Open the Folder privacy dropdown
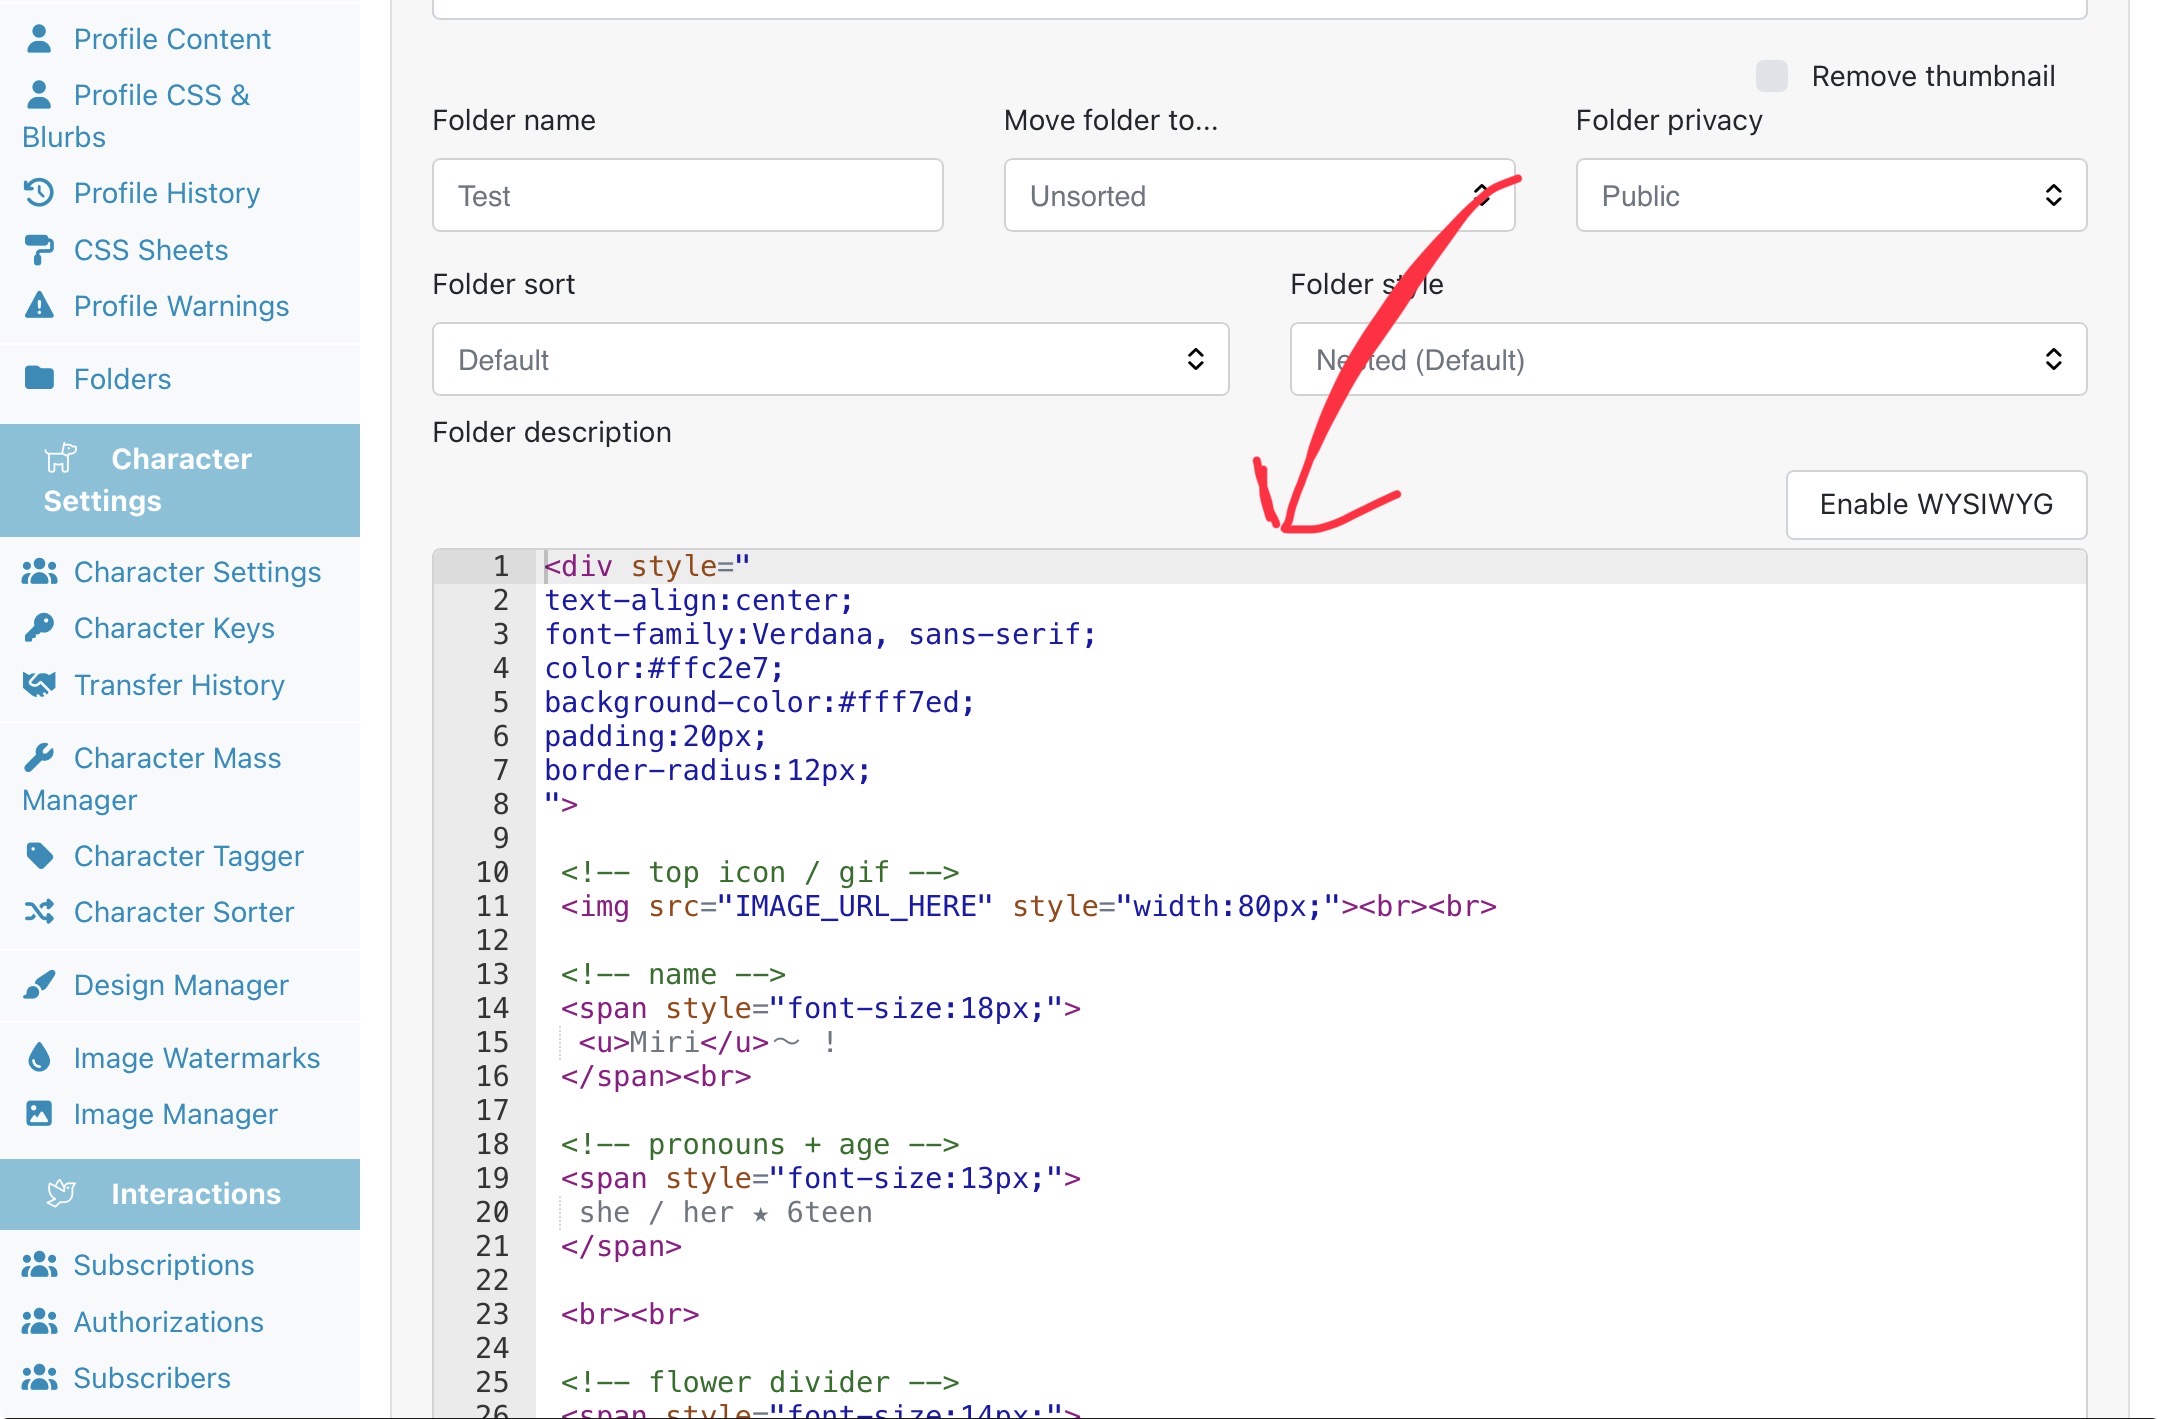The height and width of the screenshot is (1419, 2160). [x=1832, y=195]
